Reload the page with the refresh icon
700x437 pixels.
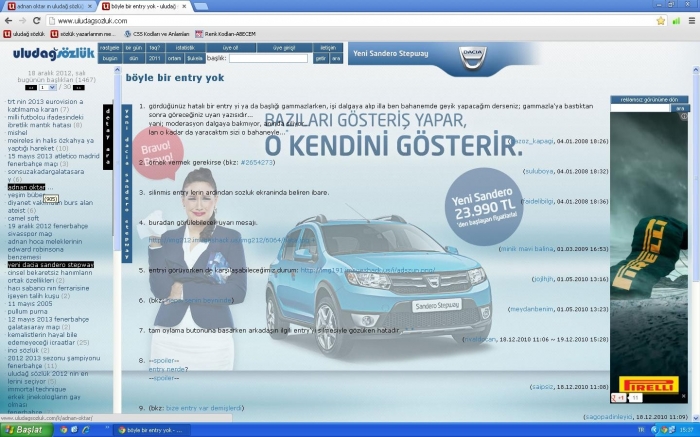coord(37,21)
